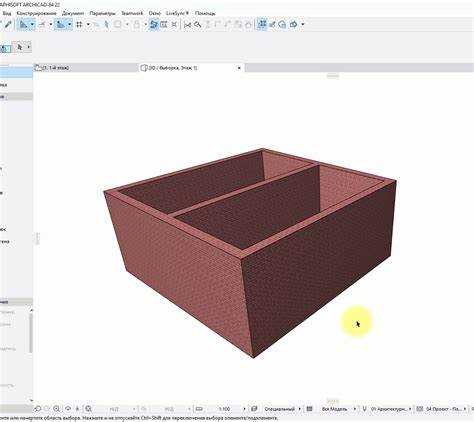Click the scissors trim icon
474x422 pixels.
pyautogui.click(x=187, y=24)
